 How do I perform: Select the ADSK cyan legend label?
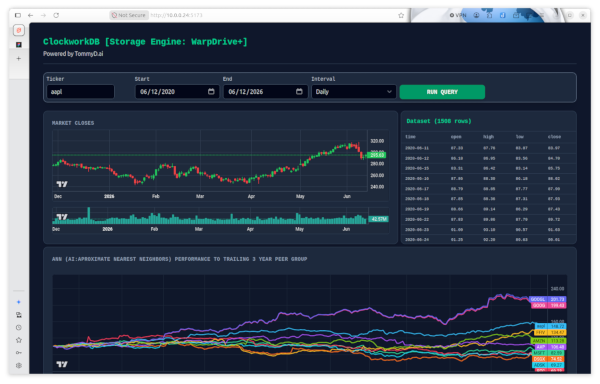pyautogui.click(x=549, y=365)
